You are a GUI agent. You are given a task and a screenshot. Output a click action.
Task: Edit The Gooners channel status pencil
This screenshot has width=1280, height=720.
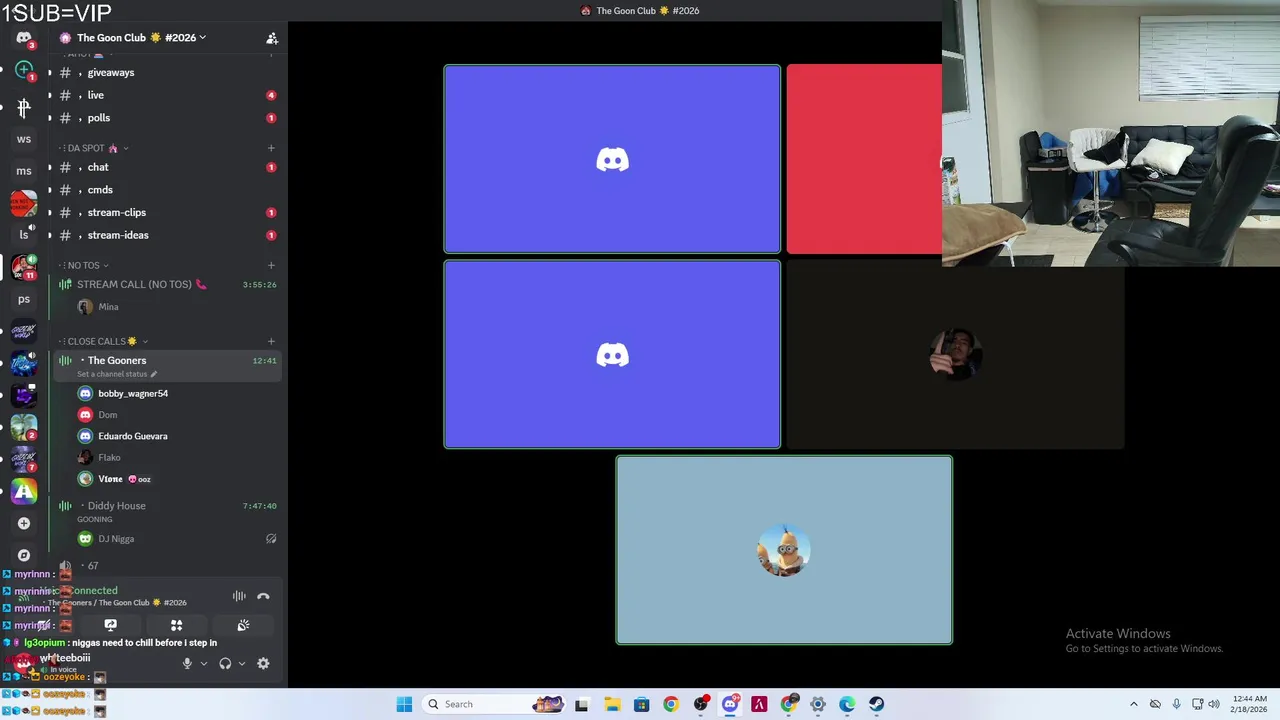click(153, 374)
